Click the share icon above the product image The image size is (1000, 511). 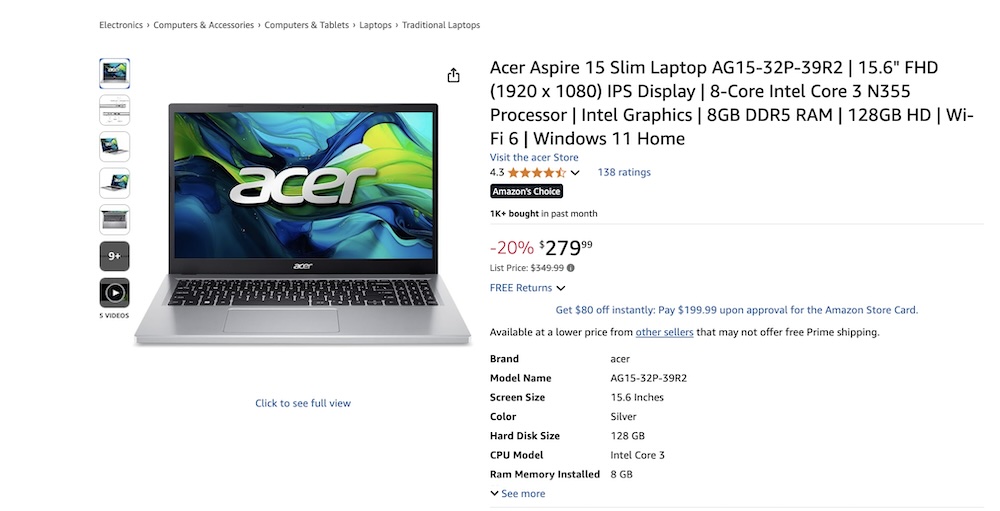(453, 76)
